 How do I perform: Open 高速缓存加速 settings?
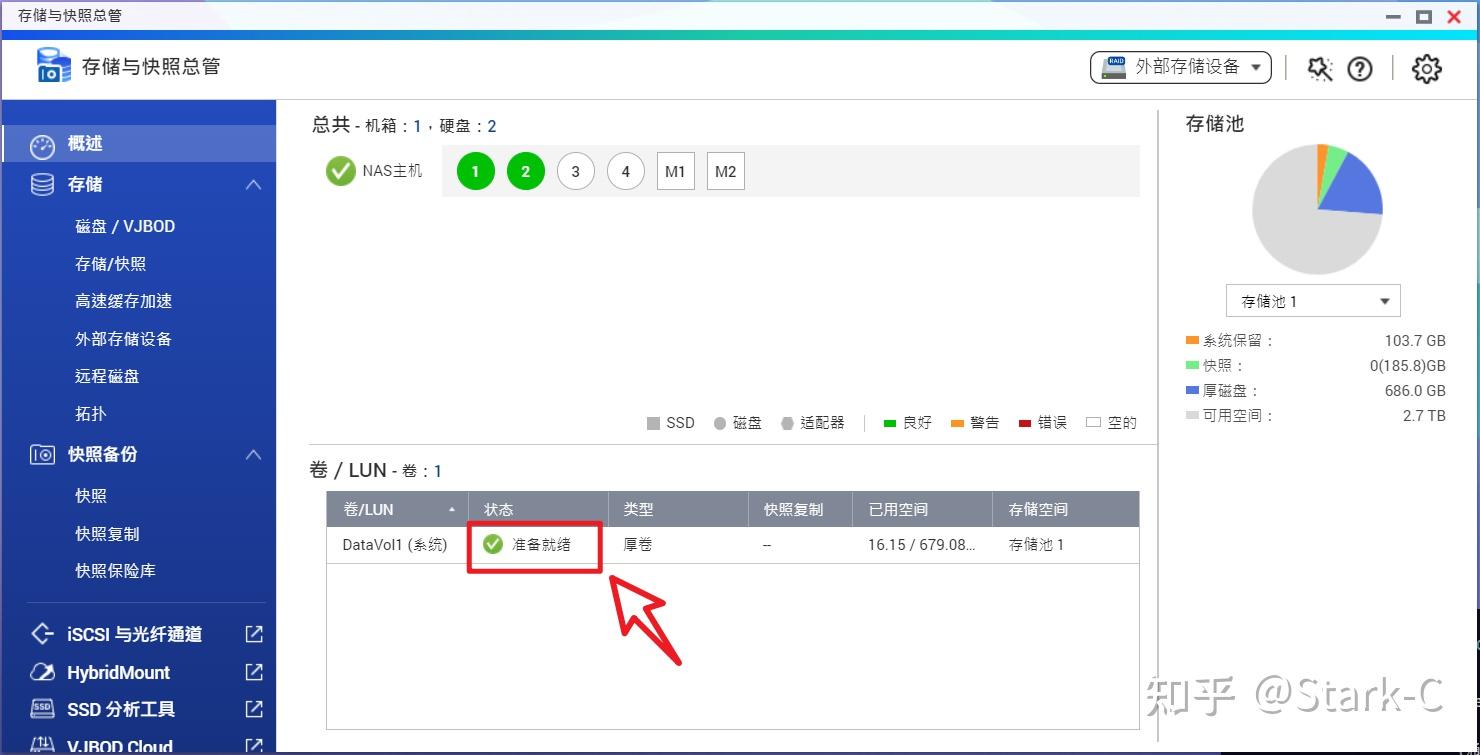[123, 301]
